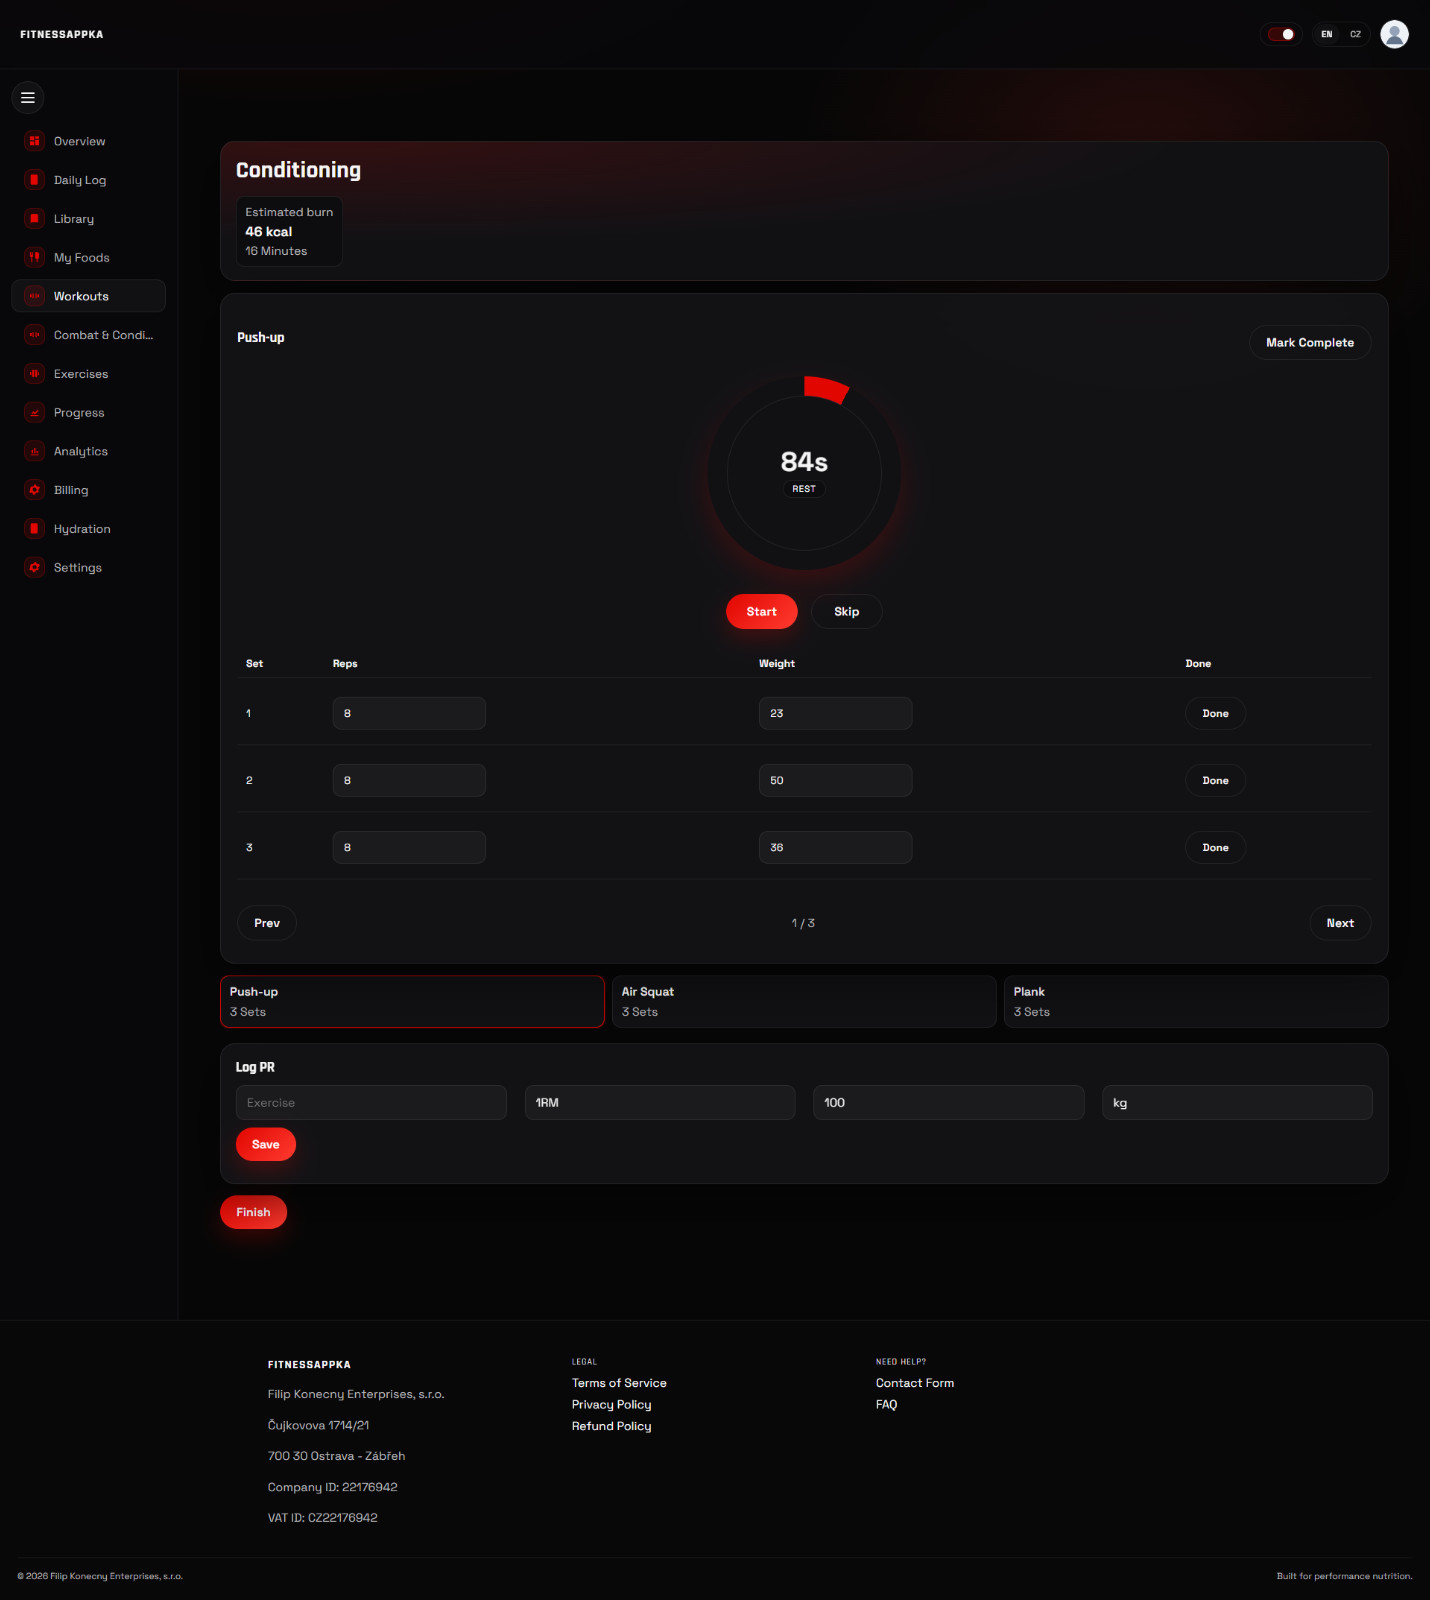
Task: Go to Overview in the sidebar
Action: tap(88, 141)
